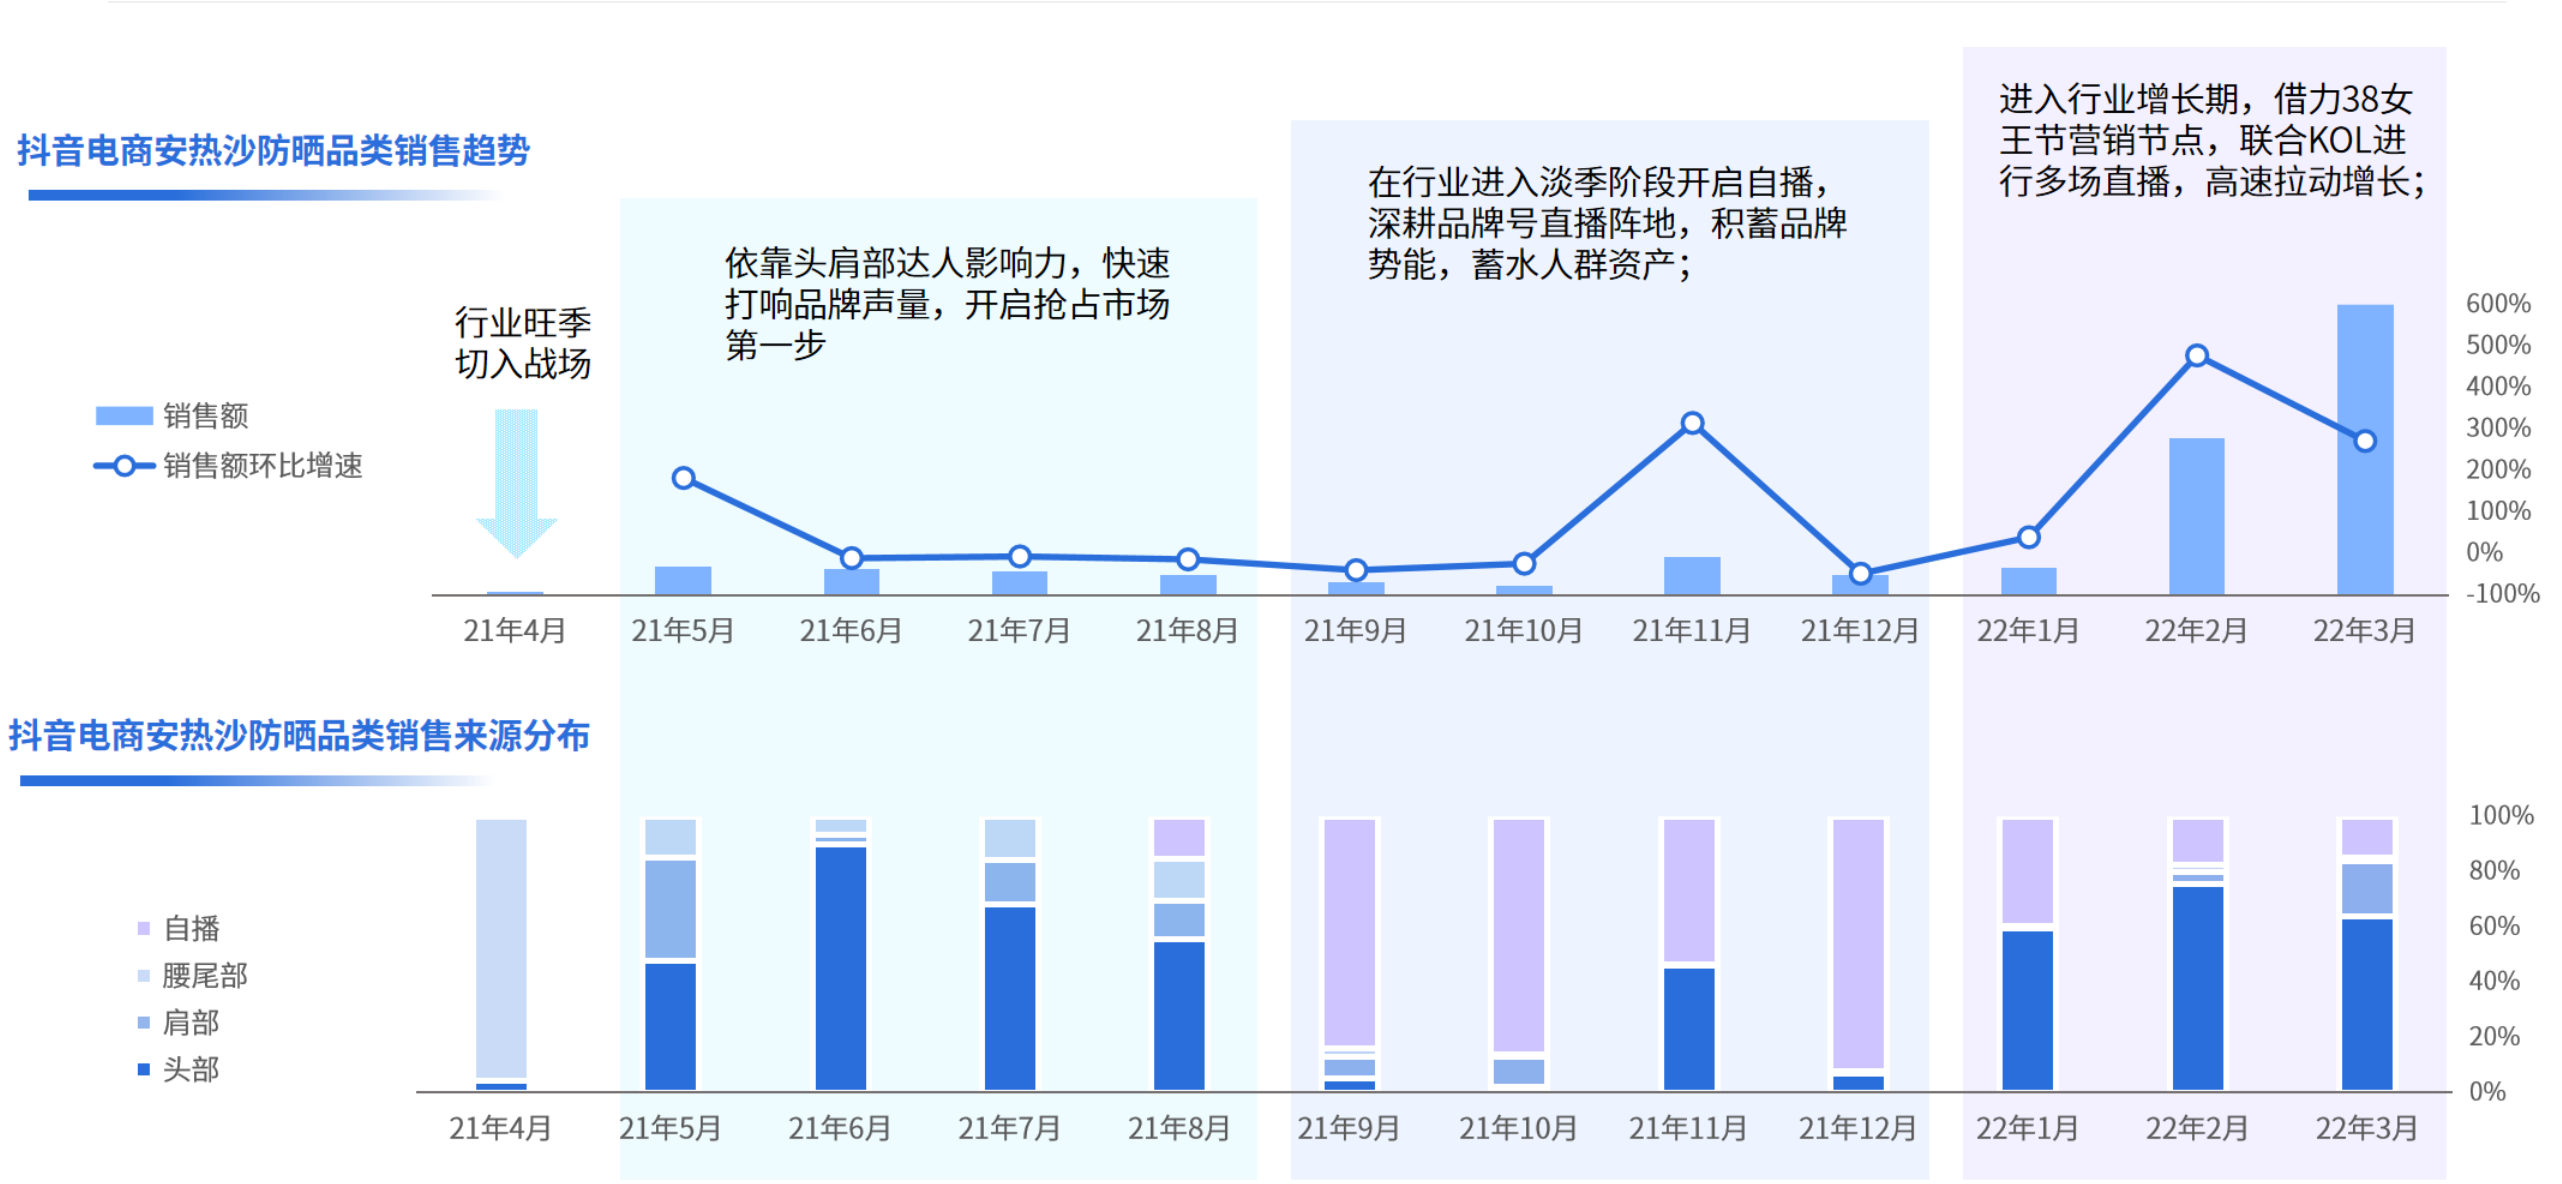Click the annotation 依靠头肩部达人影响力

tap(947, 304)
